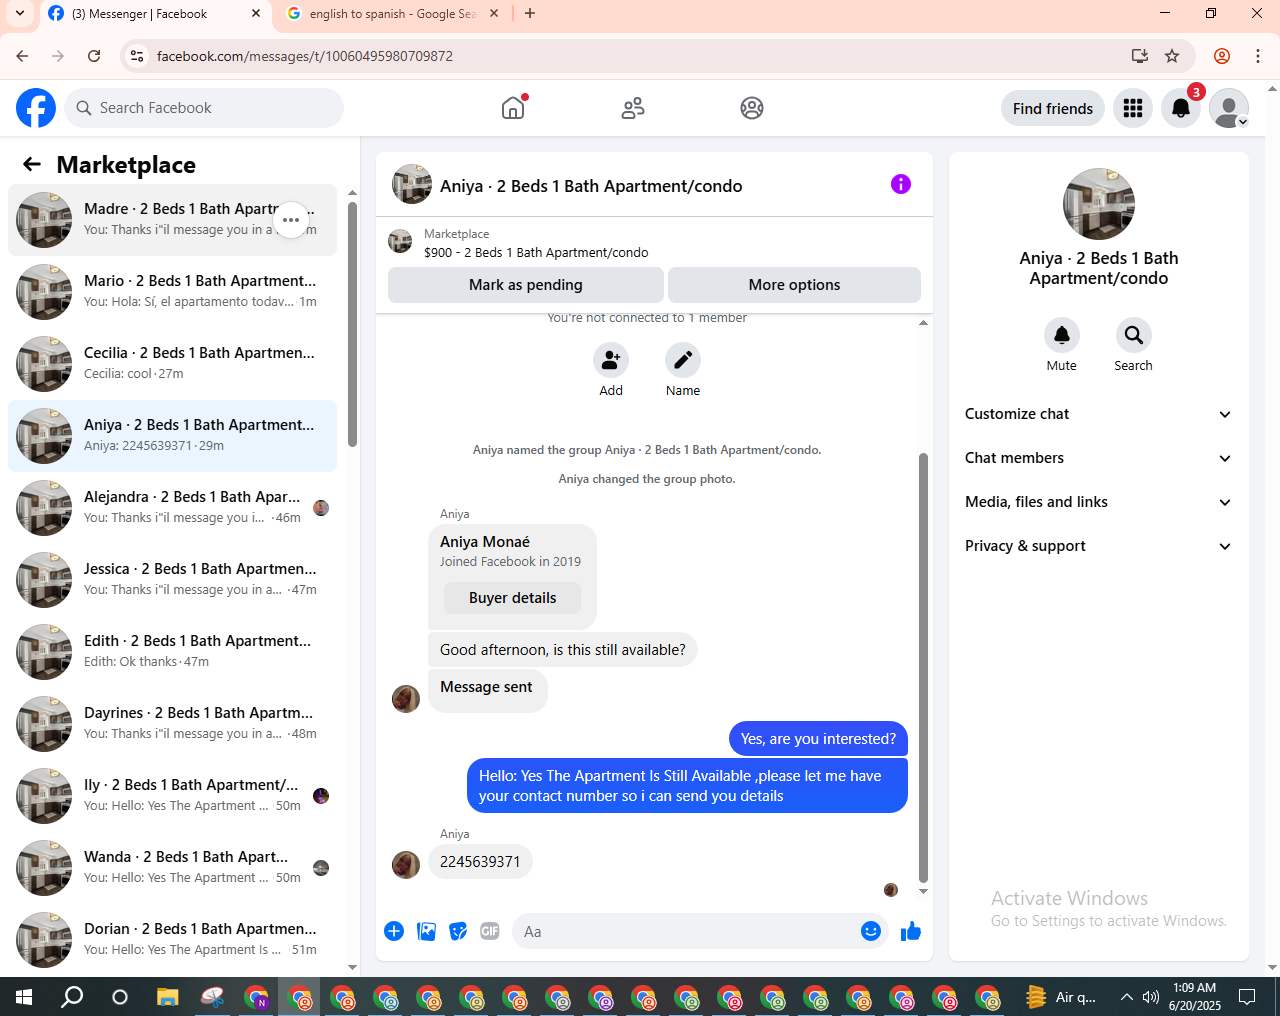1280x1016 pixels.
Task: Open Edith's apartment conversation
Action: 172,652
